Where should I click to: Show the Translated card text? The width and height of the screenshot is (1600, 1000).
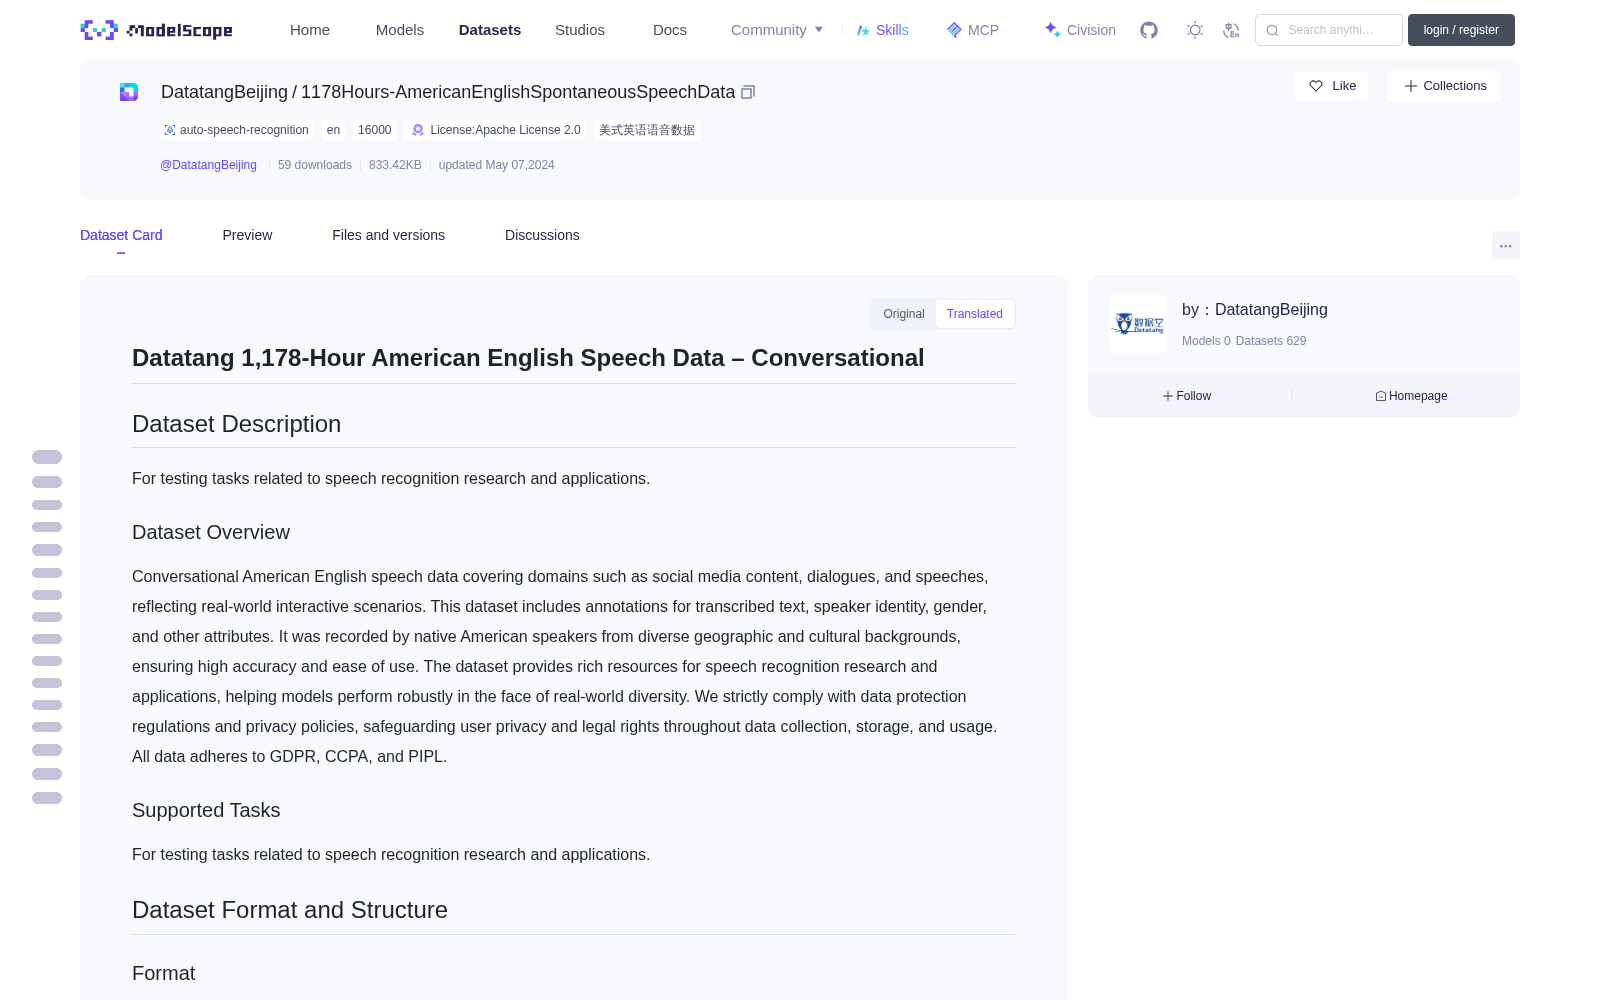coord(975,314)
